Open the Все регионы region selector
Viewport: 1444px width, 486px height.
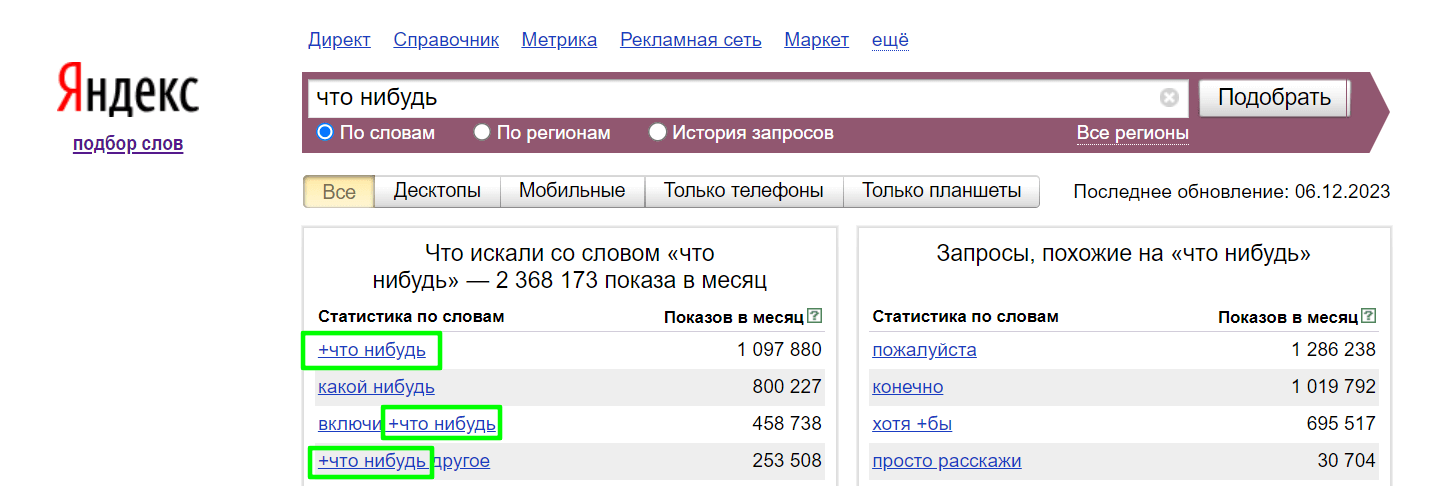point(1133,133)
